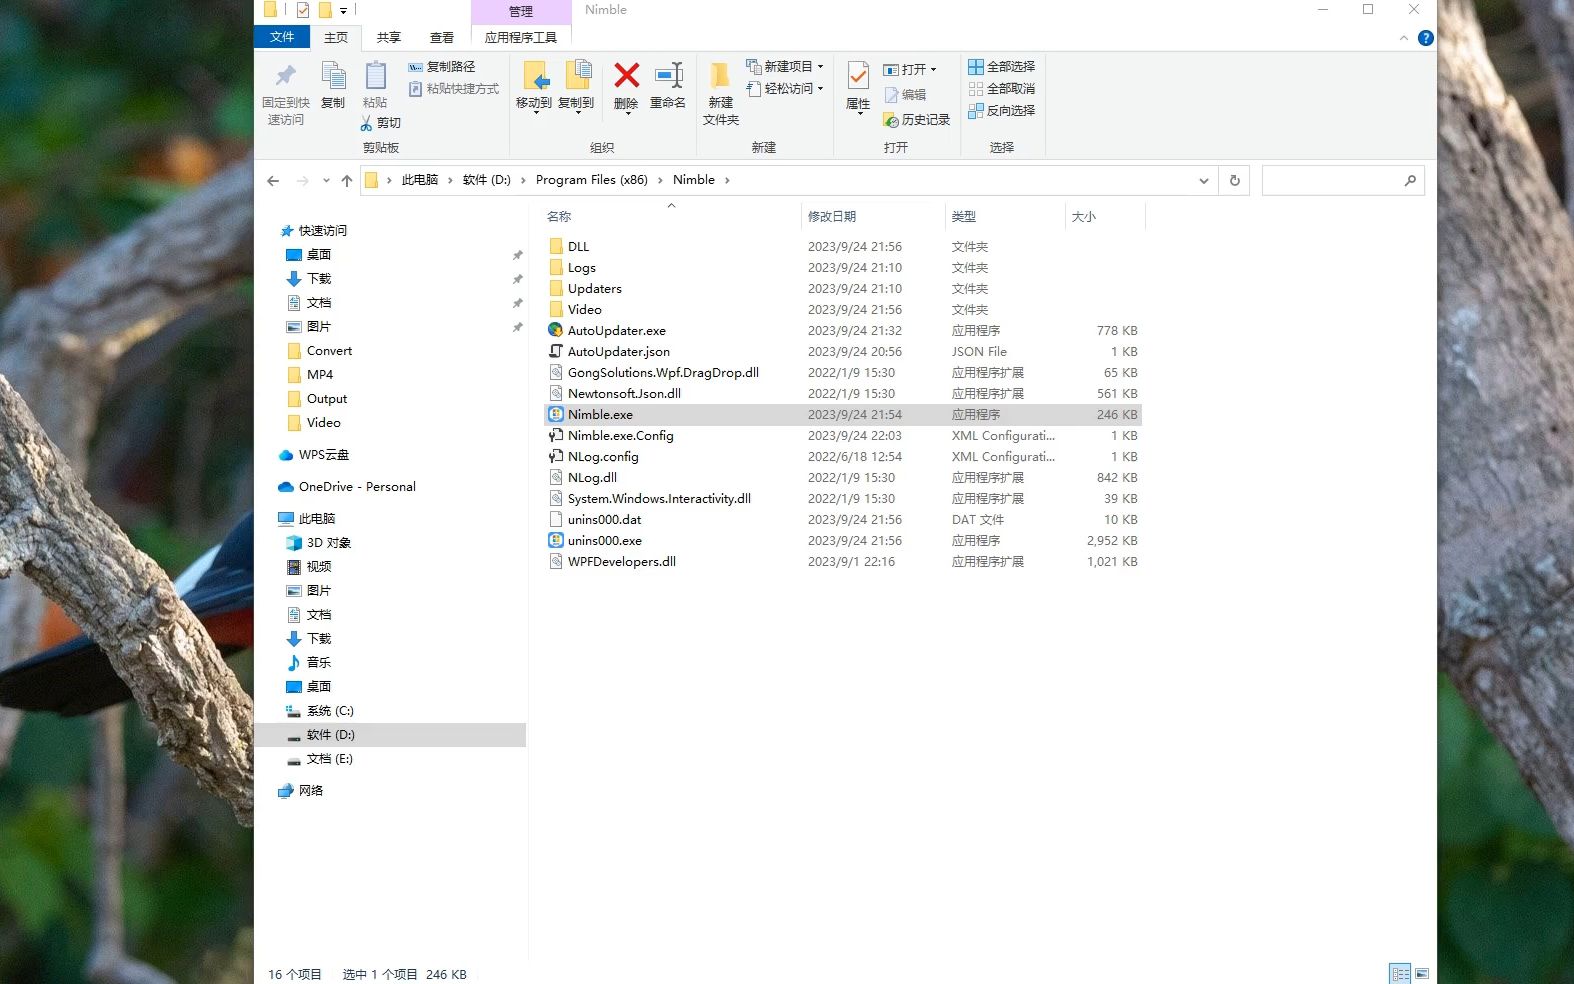This screenshot has width=1574, height=984.
Task: Open Documents (E:) drive in sidebar
Action: (x=329, y=759)
